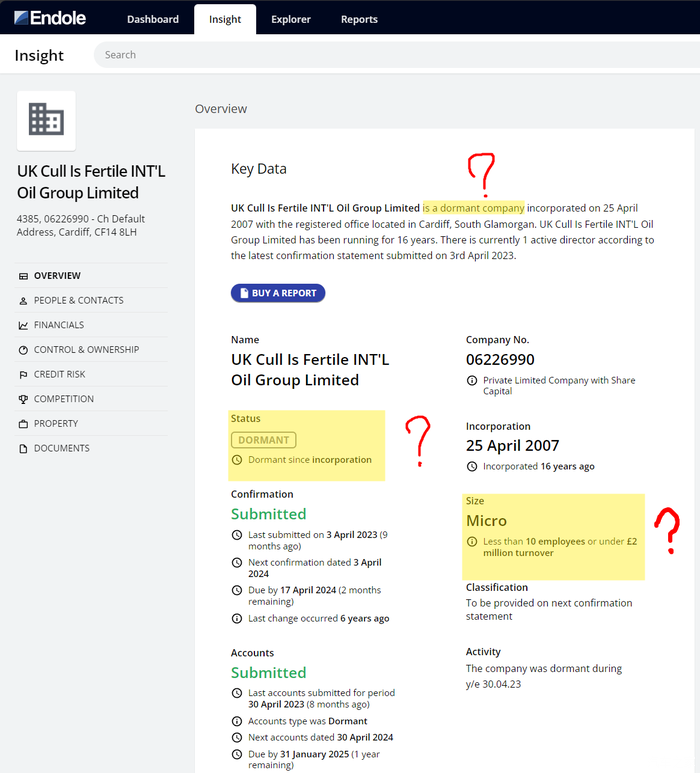Click the sidebar company name heading
This screenshot has width=700, height=773.
pyautogui.click(x=91, y=182)
